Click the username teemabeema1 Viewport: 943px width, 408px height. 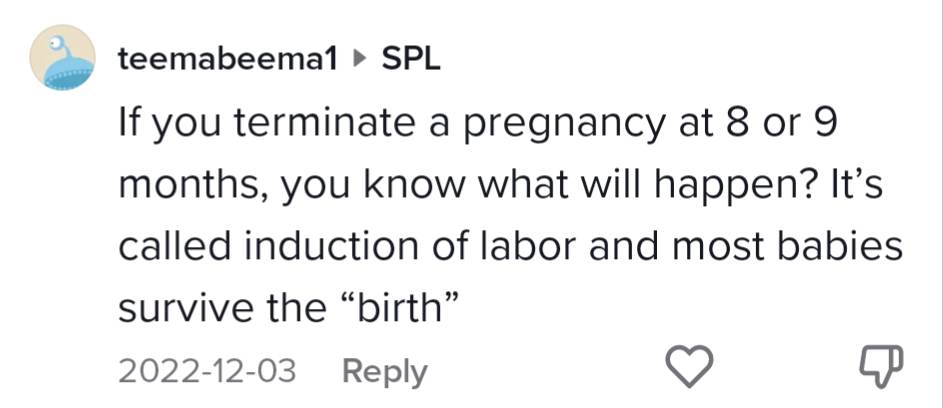(227, 59)
